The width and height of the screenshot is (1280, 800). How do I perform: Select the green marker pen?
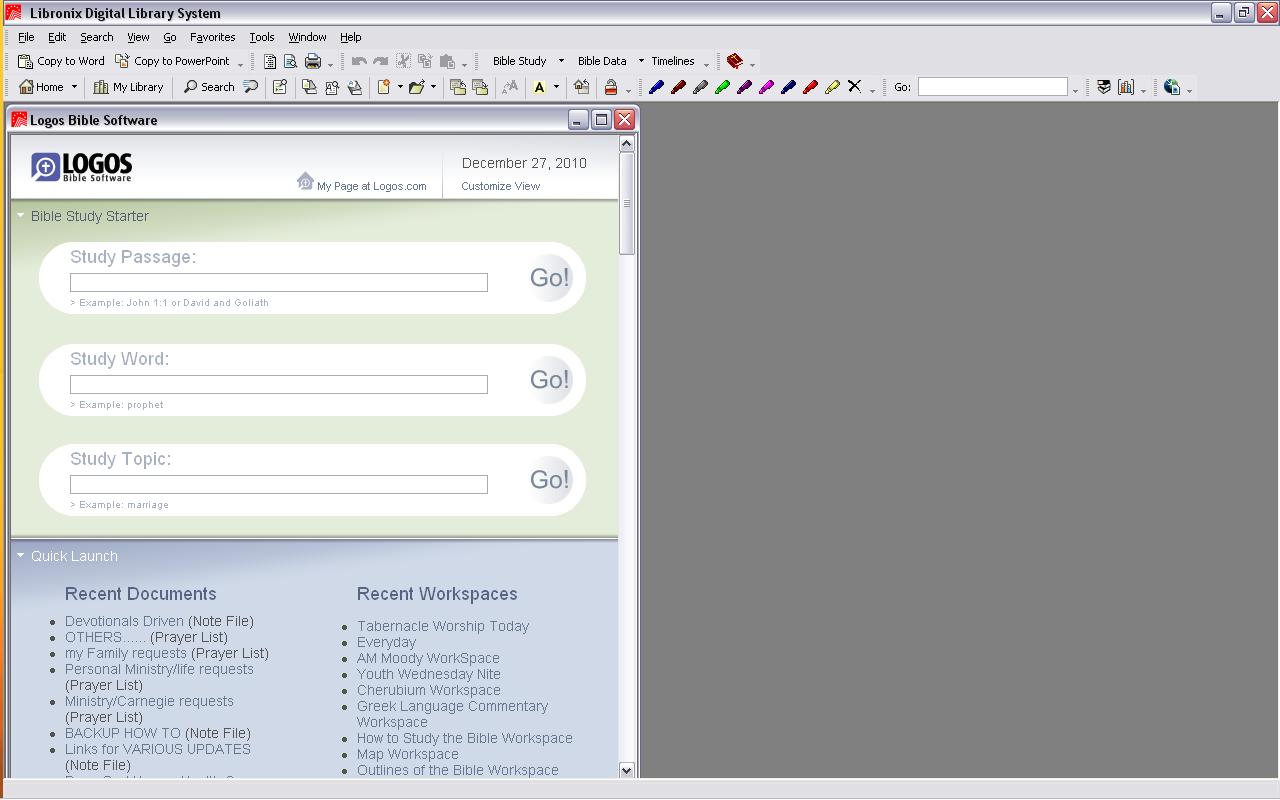[x=722, y=87]
